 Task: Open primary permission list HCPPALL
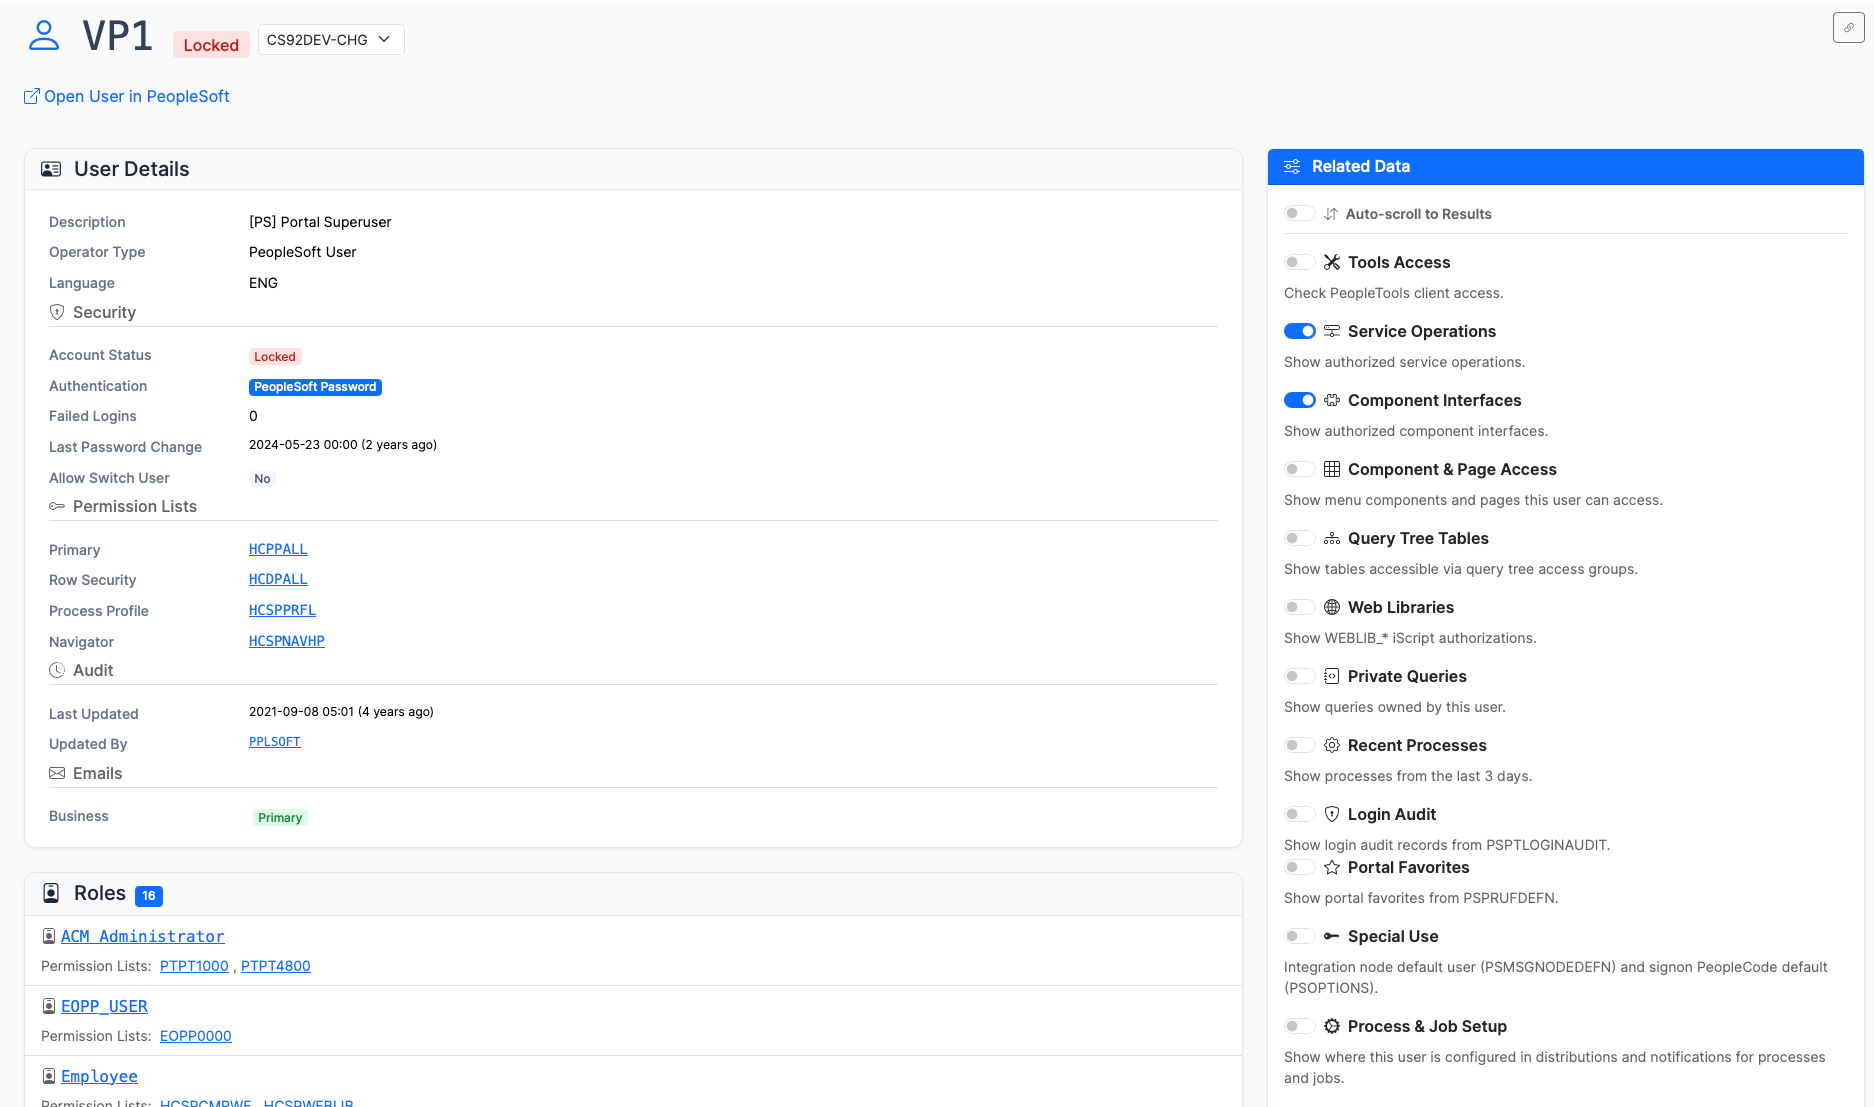pyautogui.click(x=278, y=549)
